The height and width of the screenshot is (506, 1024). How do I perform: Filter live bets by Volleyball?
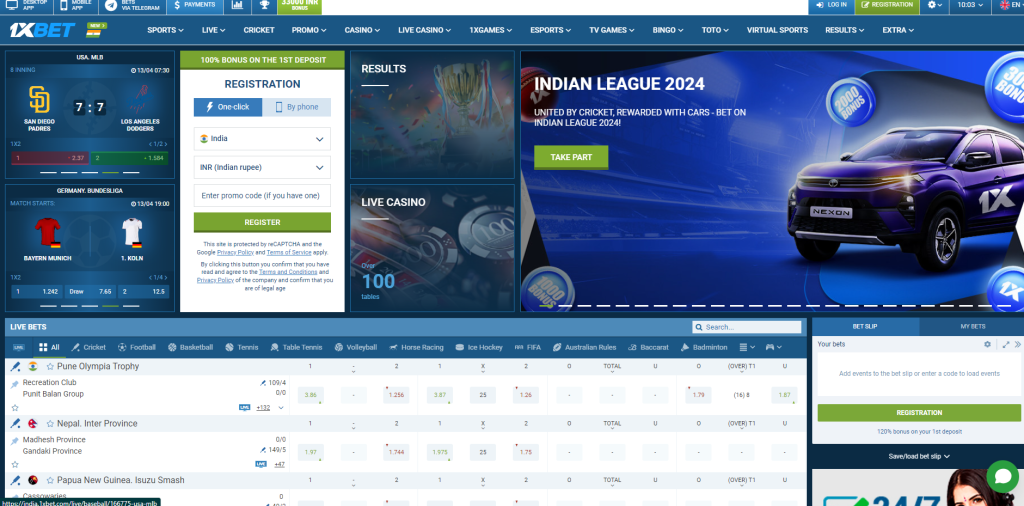point(355,347)
